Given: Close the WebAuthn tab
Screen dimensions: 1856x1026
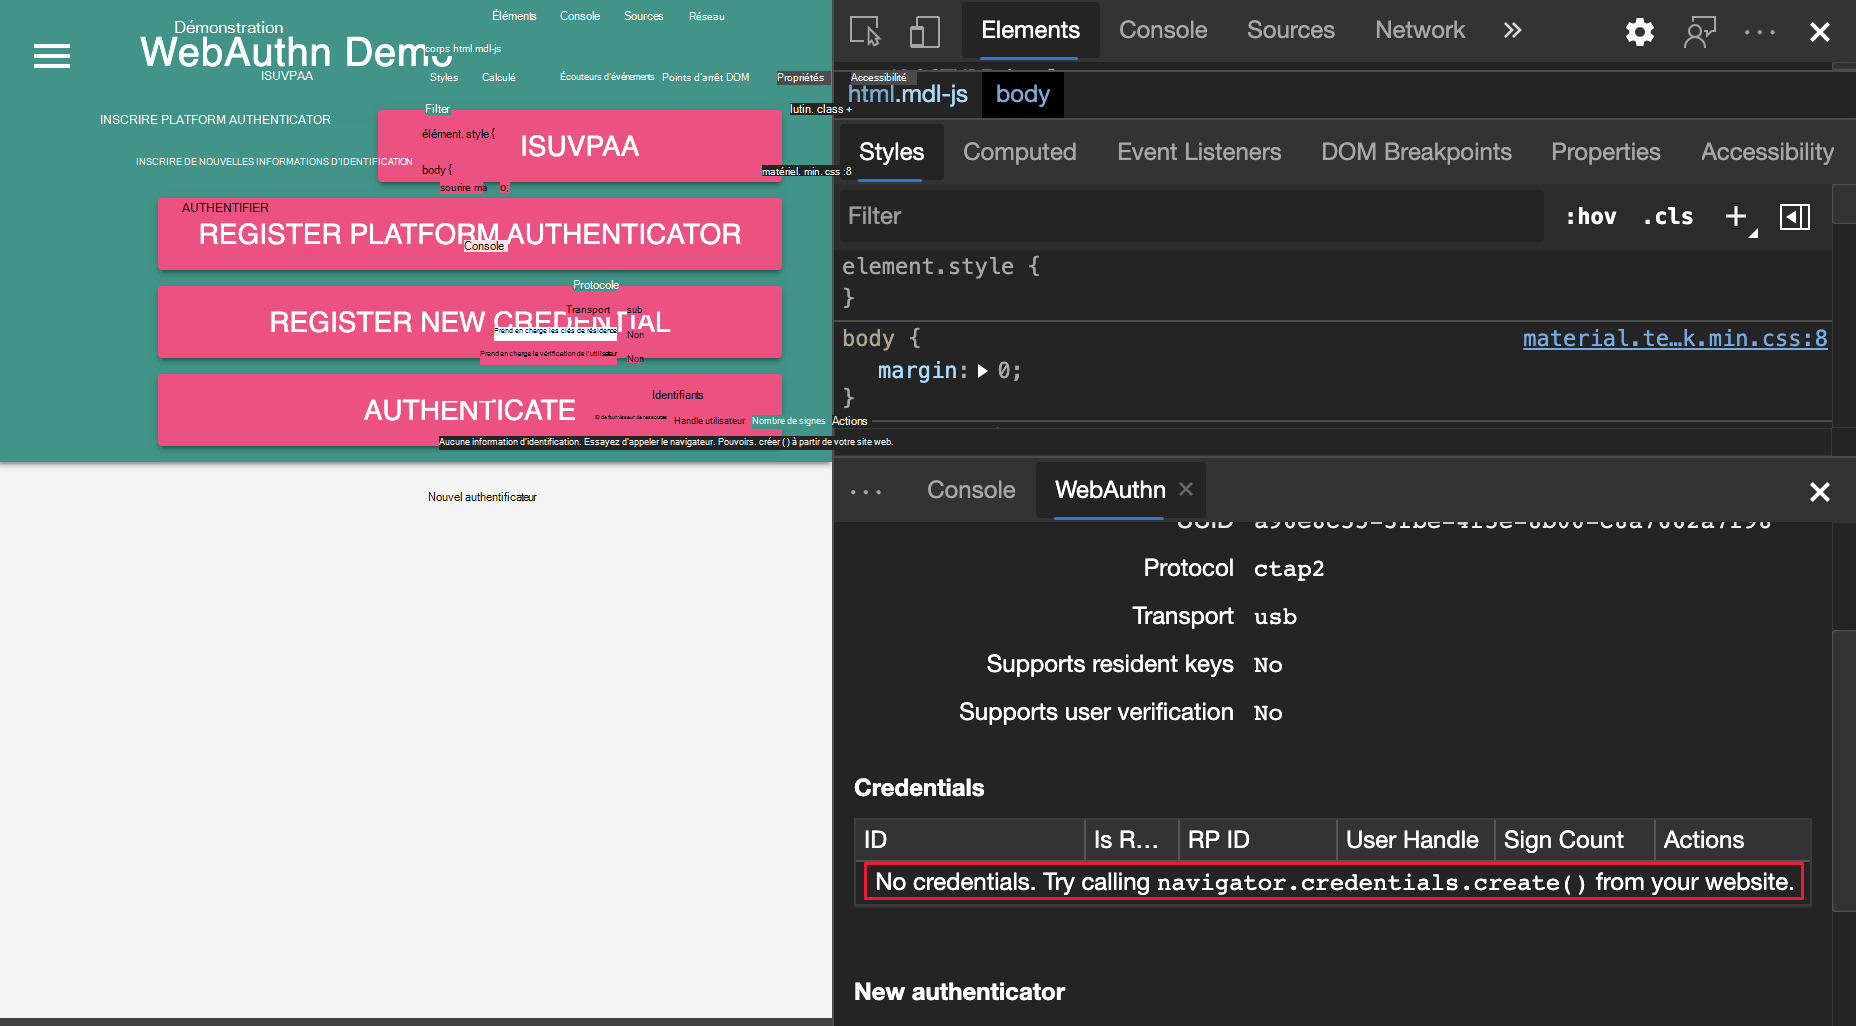Looking at the screenshot, I should [1186, 489].
